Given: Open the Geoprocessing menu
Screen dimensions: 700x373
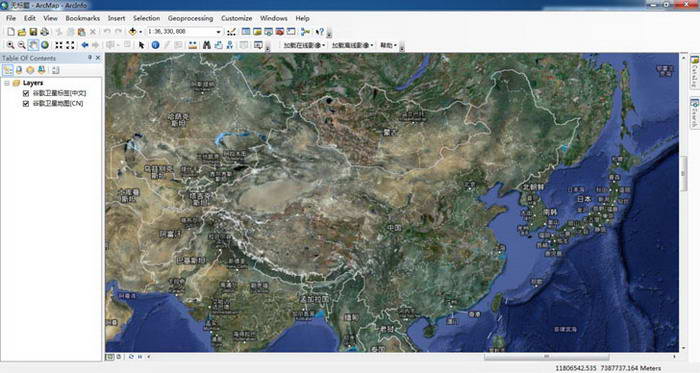Looking at the screenshot, I should [x=190, y=18].
